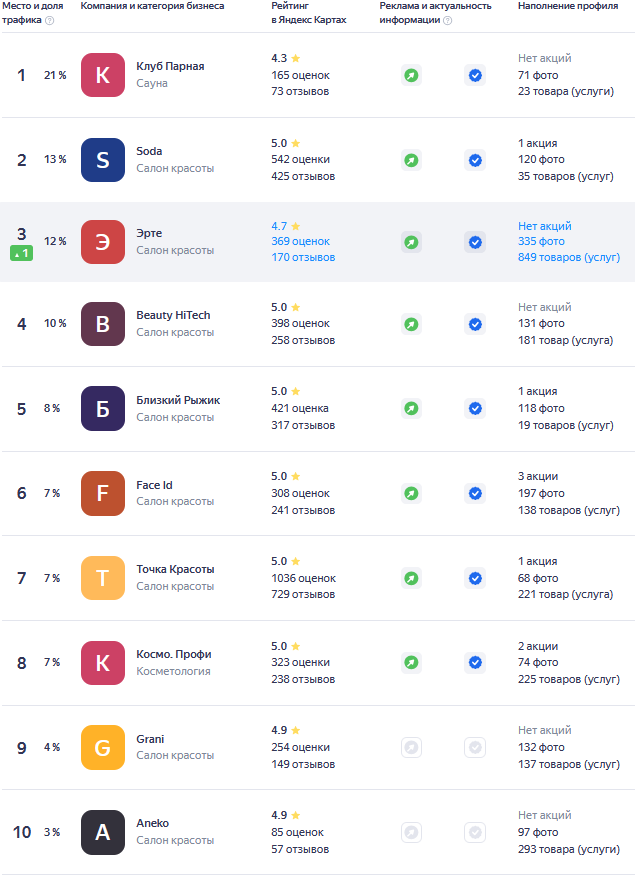Viewport: 635px width, 875px height.
Task: Click green position change badge under rank 3
Action: pyautogui.click(x=21, y=253)
